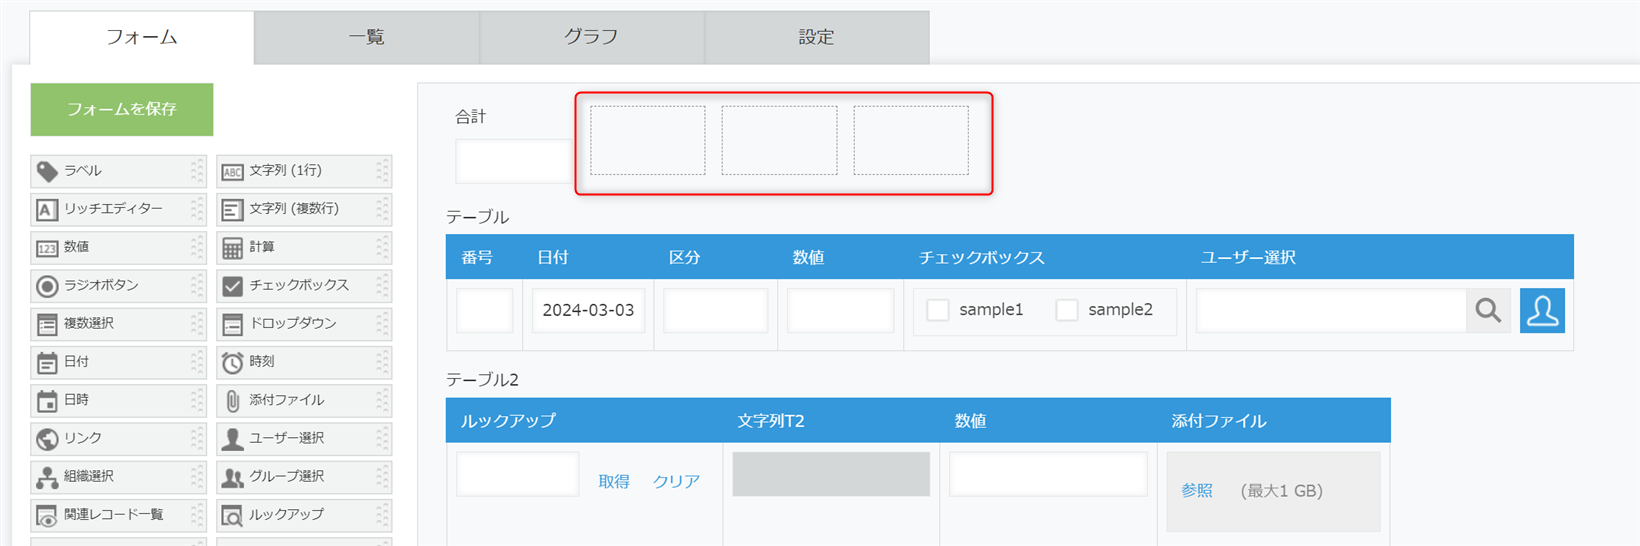The height and width of the screenshot is (546, 1640).
Task: Click the ユーザー選択 text input
Action: (1331, 311)
